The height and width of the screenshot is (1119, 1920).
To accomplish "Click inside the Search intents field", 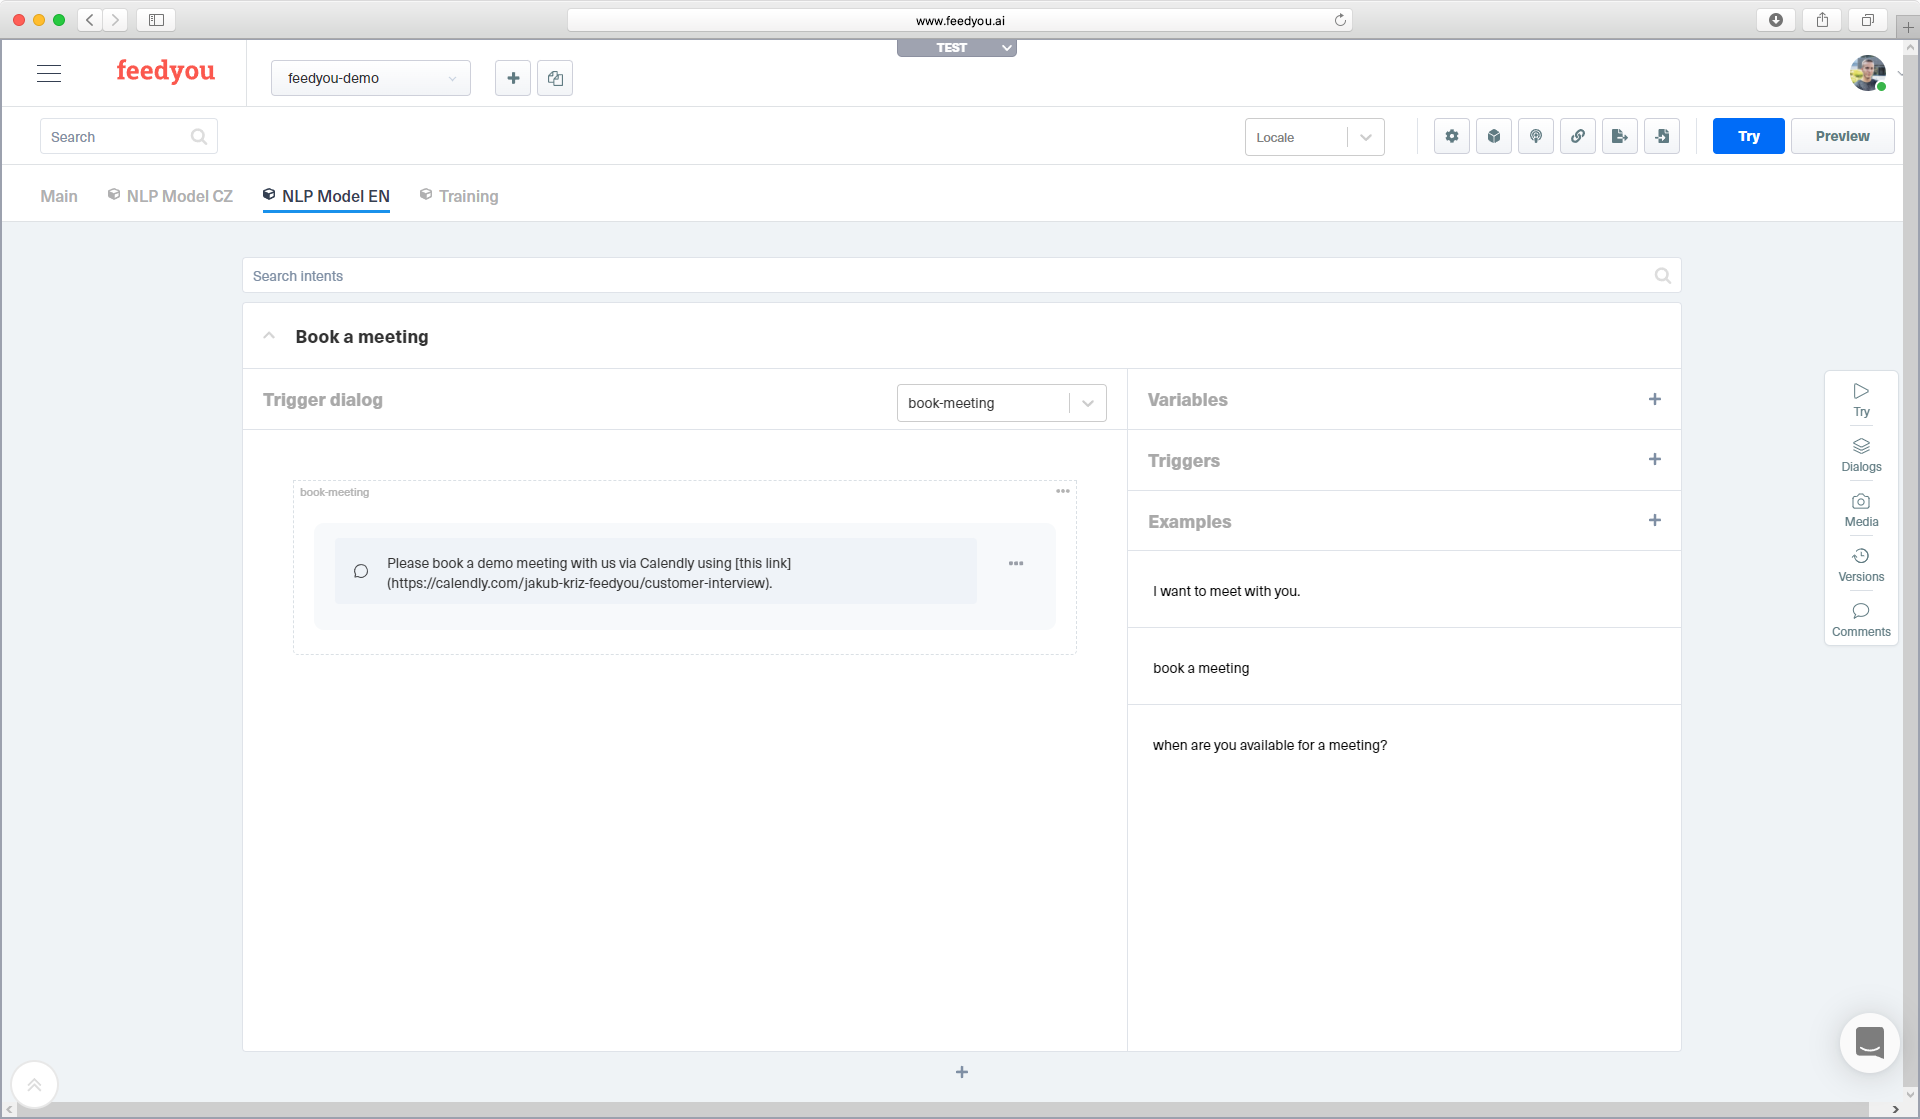I will 700,275.
